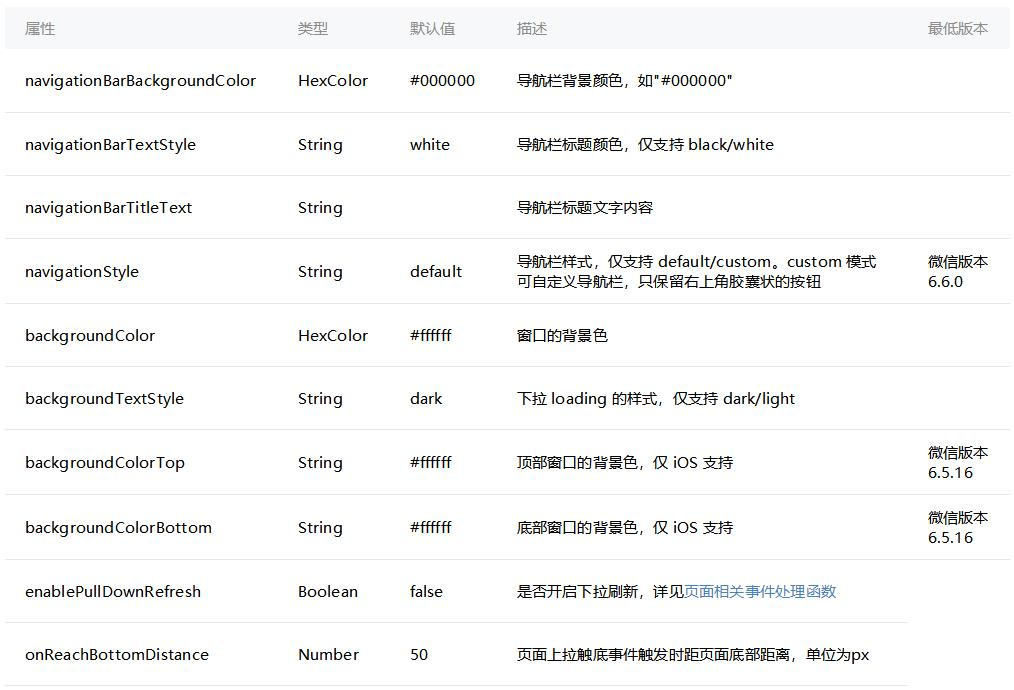Click the navigationBarTextStyle property name

pyautogui.click(x=111, y=145)
